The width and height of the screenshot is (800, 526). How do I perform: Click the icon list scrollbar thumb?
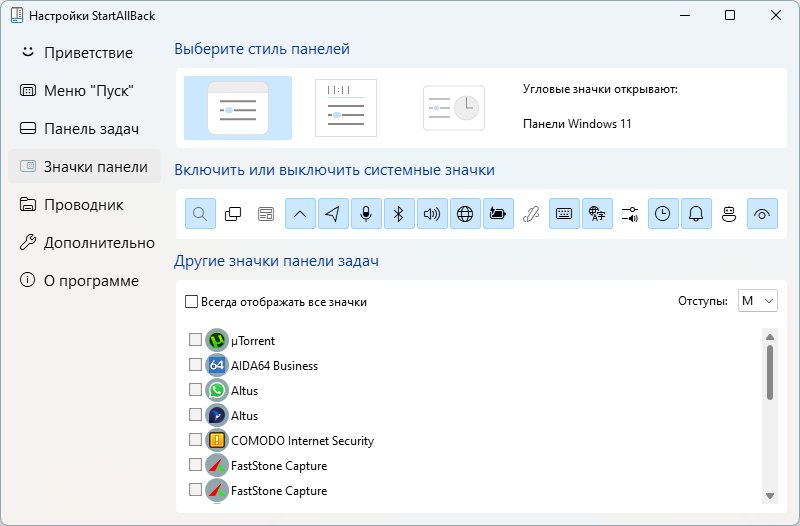(x=770, y=372)
